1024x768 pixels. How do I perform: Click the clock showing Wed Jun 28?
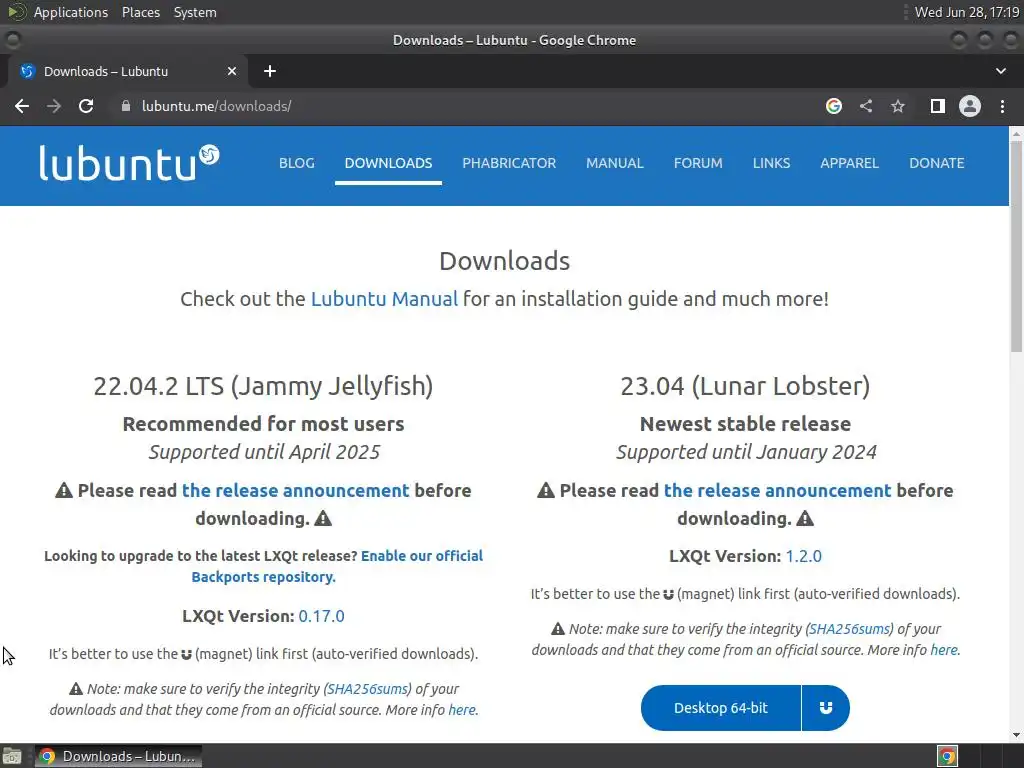(967, 12)
